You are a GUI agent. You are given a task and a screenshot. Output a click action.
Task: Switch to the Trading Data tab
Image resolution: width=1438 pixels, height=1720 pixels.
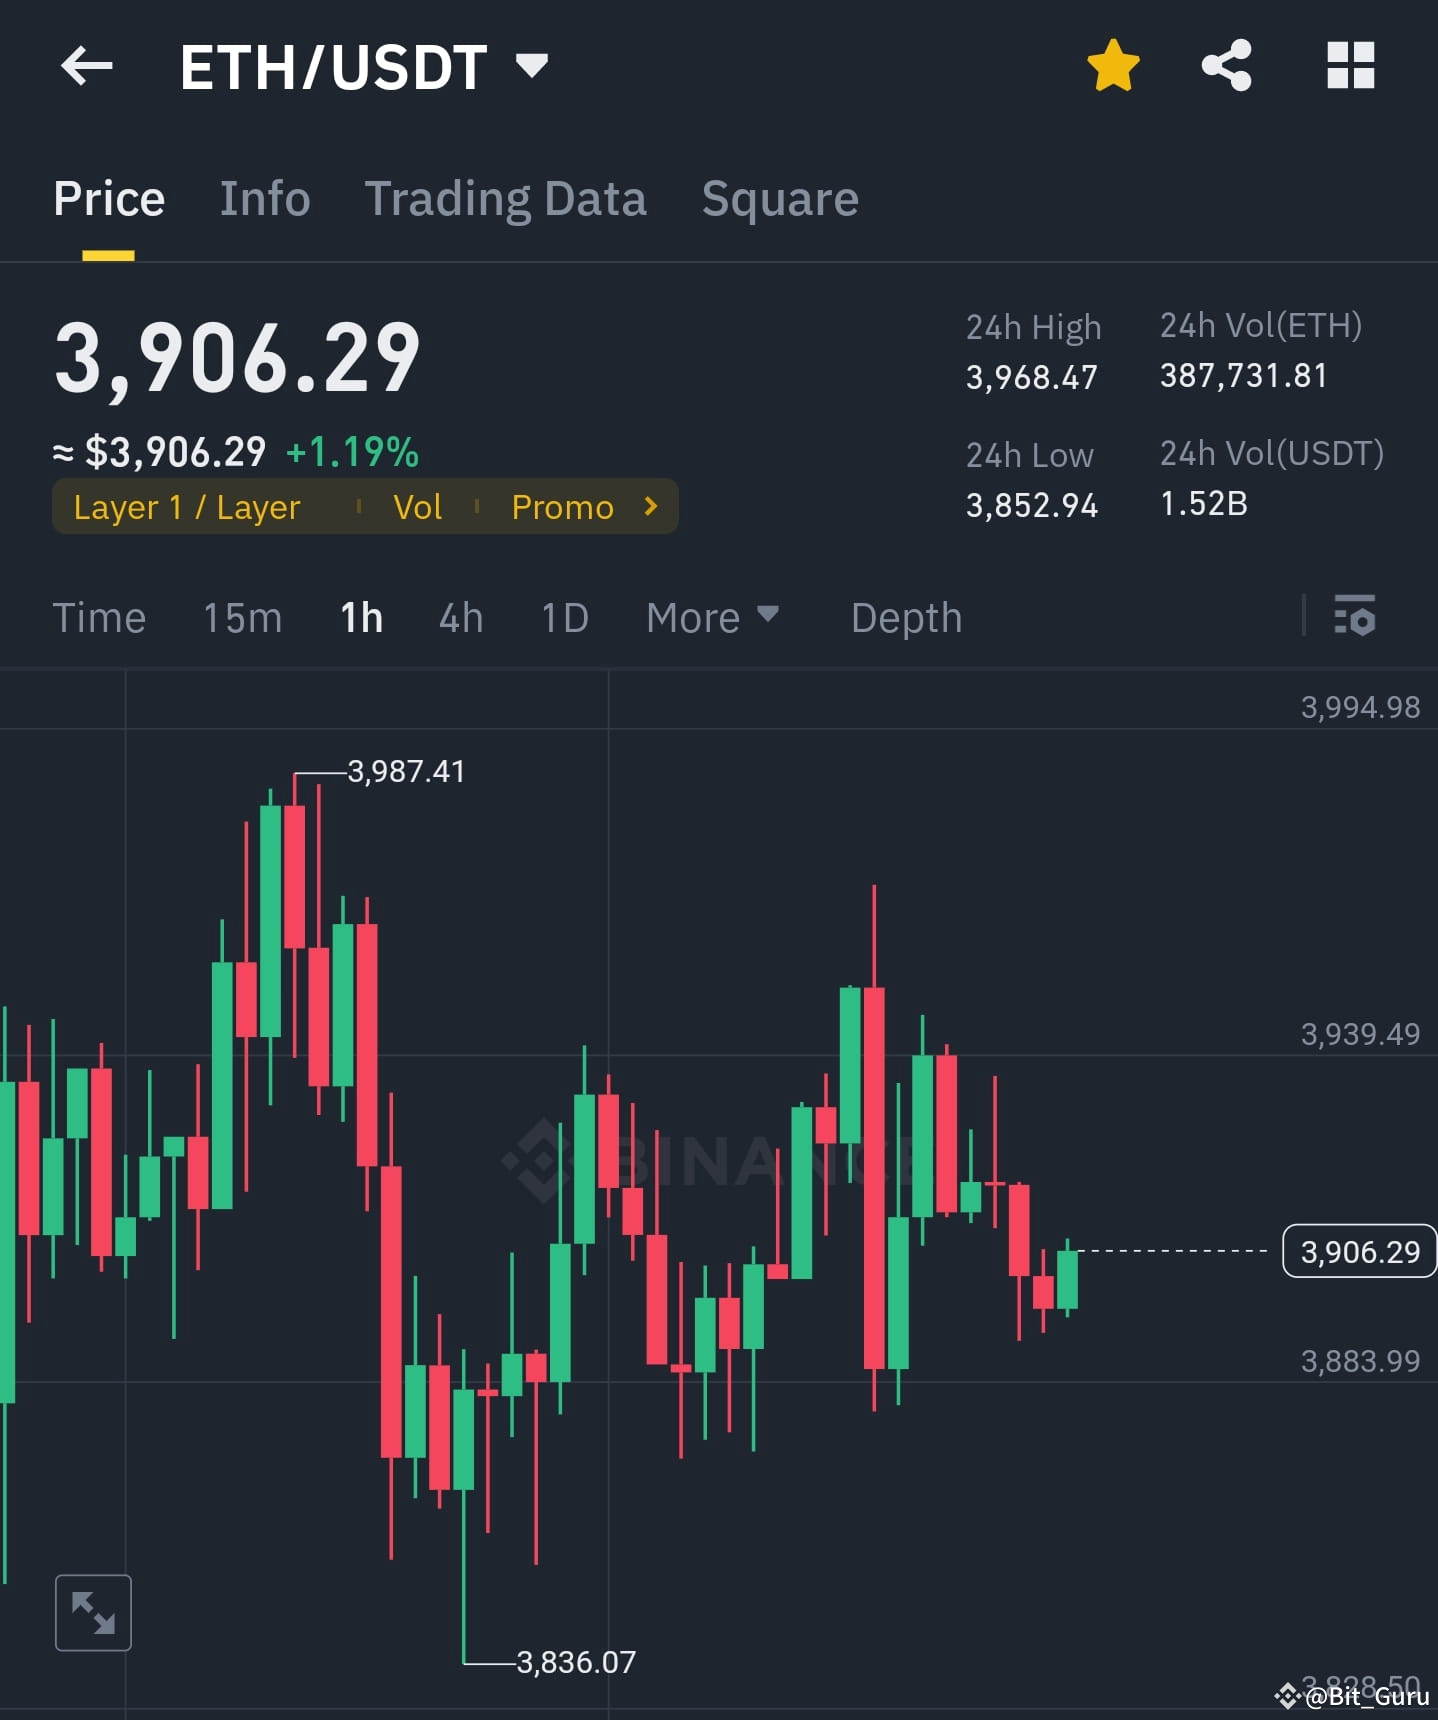click(x=506, y=198)
